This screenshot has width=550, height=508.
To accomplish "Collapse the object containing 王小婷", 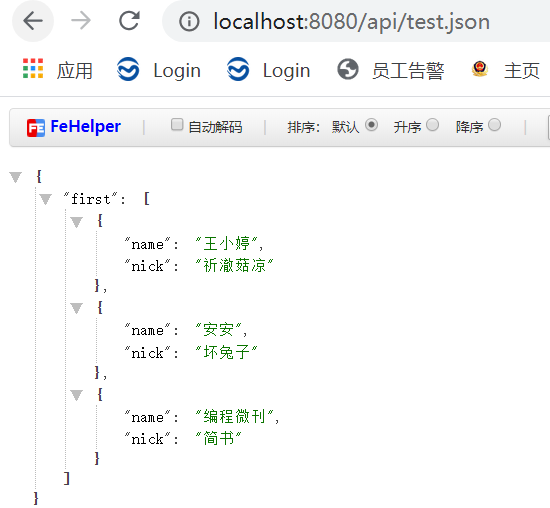I will 76,222.
